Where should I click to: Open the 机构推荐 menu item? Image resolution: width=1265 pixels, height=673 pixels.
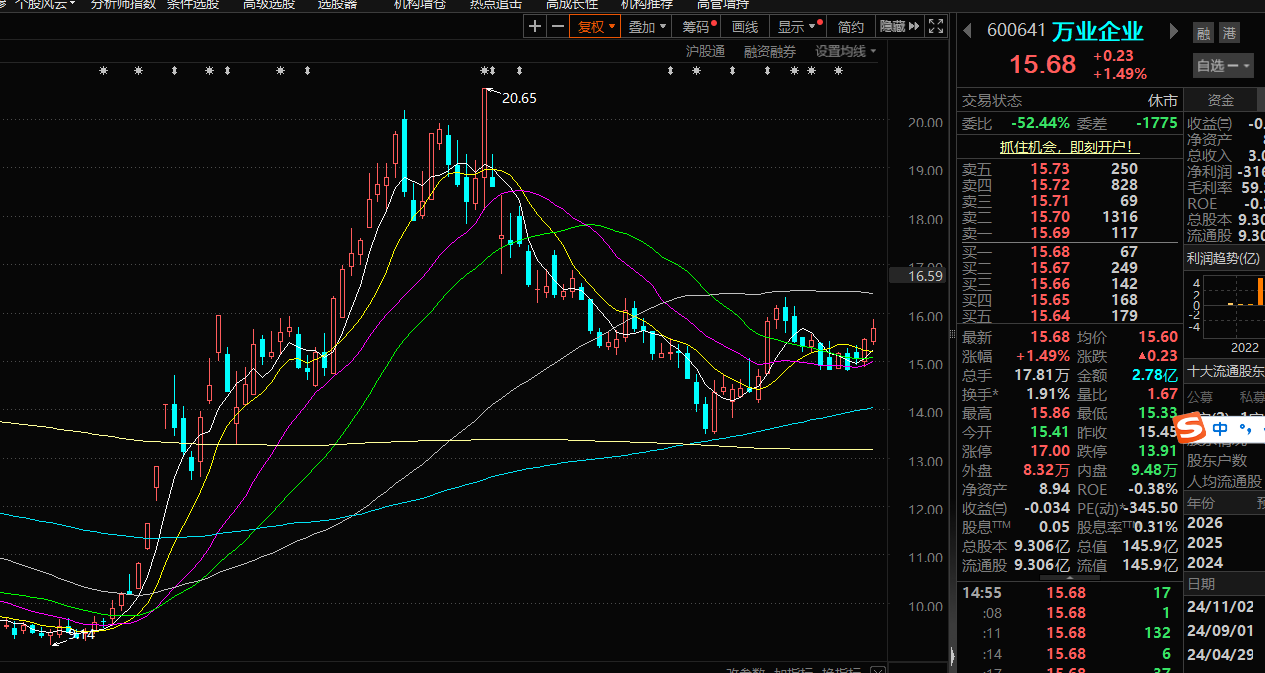click(647, 4)
